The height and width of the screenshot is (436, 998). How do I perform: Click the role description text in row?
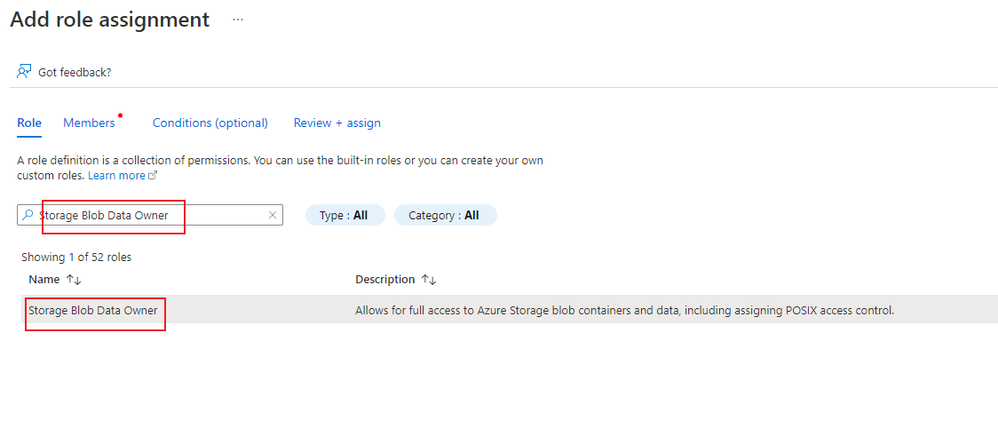coord(624,310)
